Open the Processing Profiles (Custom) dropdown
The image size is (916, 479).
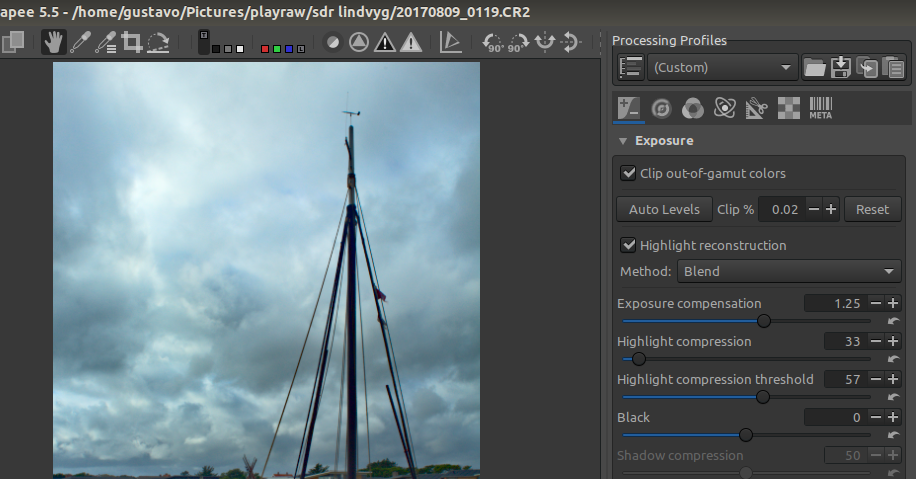click(720, 68)
